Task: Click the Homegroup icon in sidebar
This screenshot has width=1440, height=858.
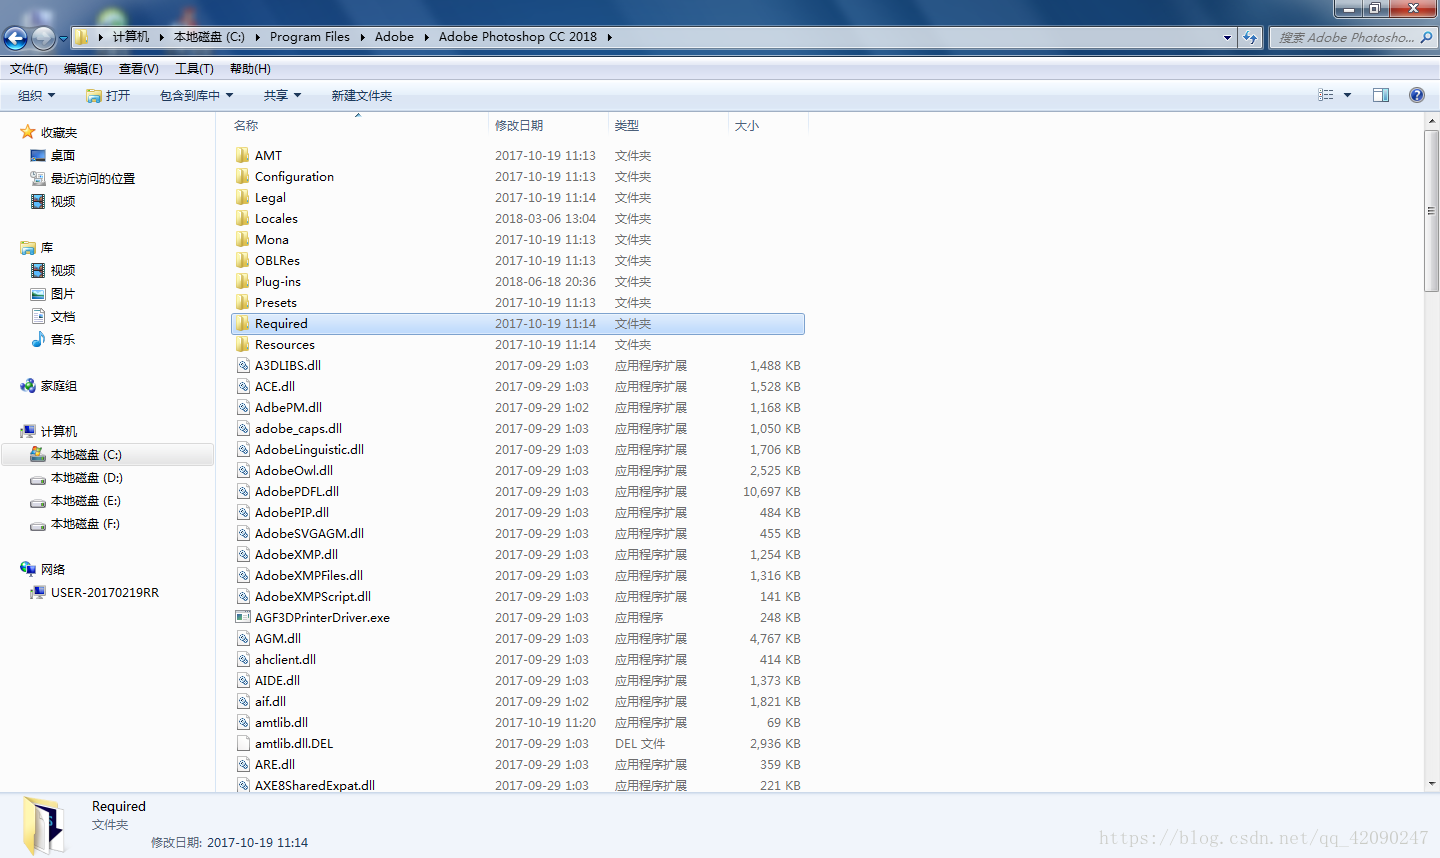Action: coord(28,385)
